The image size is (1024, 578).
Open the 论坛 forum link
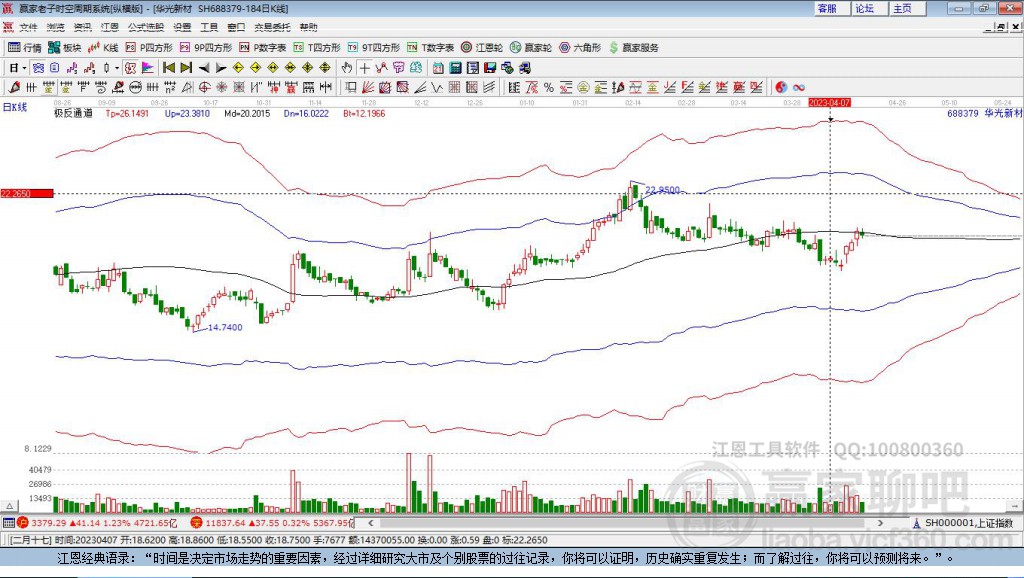pyautogui.click(x=865, y=8)
